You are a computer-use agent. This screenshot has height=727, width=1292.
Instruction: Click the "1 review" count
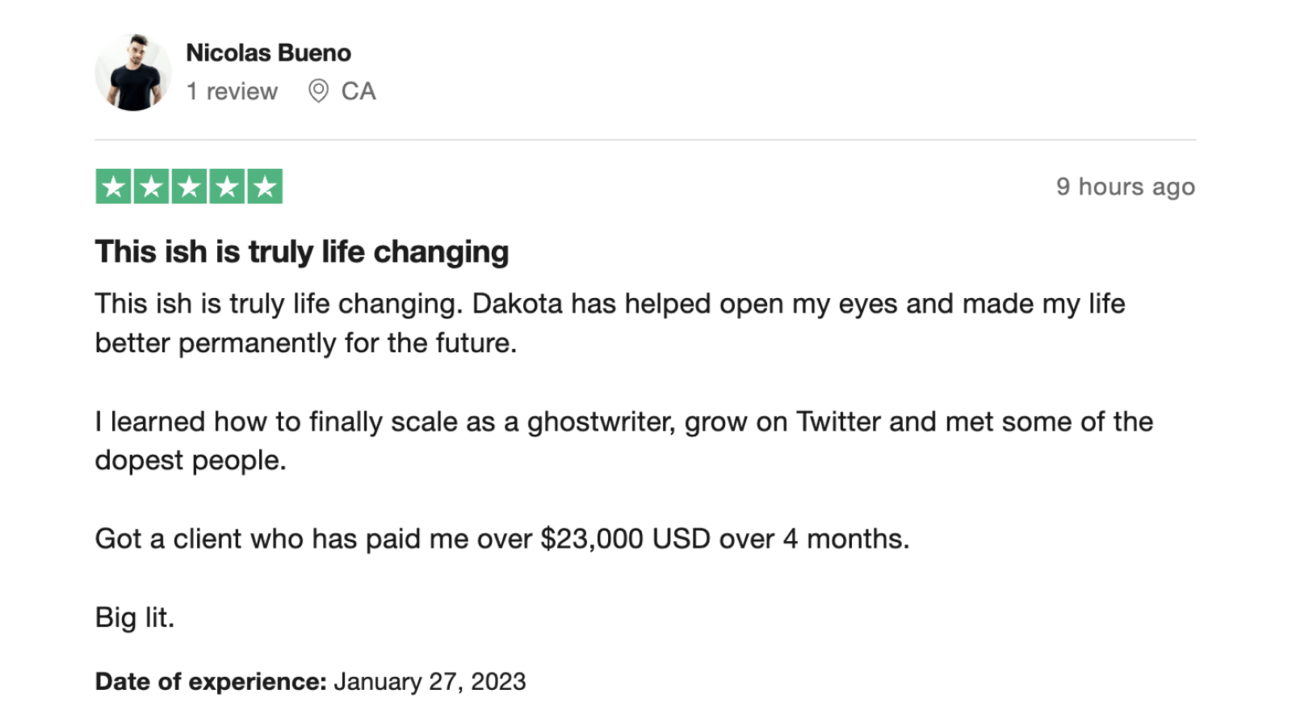click(232, 92)
